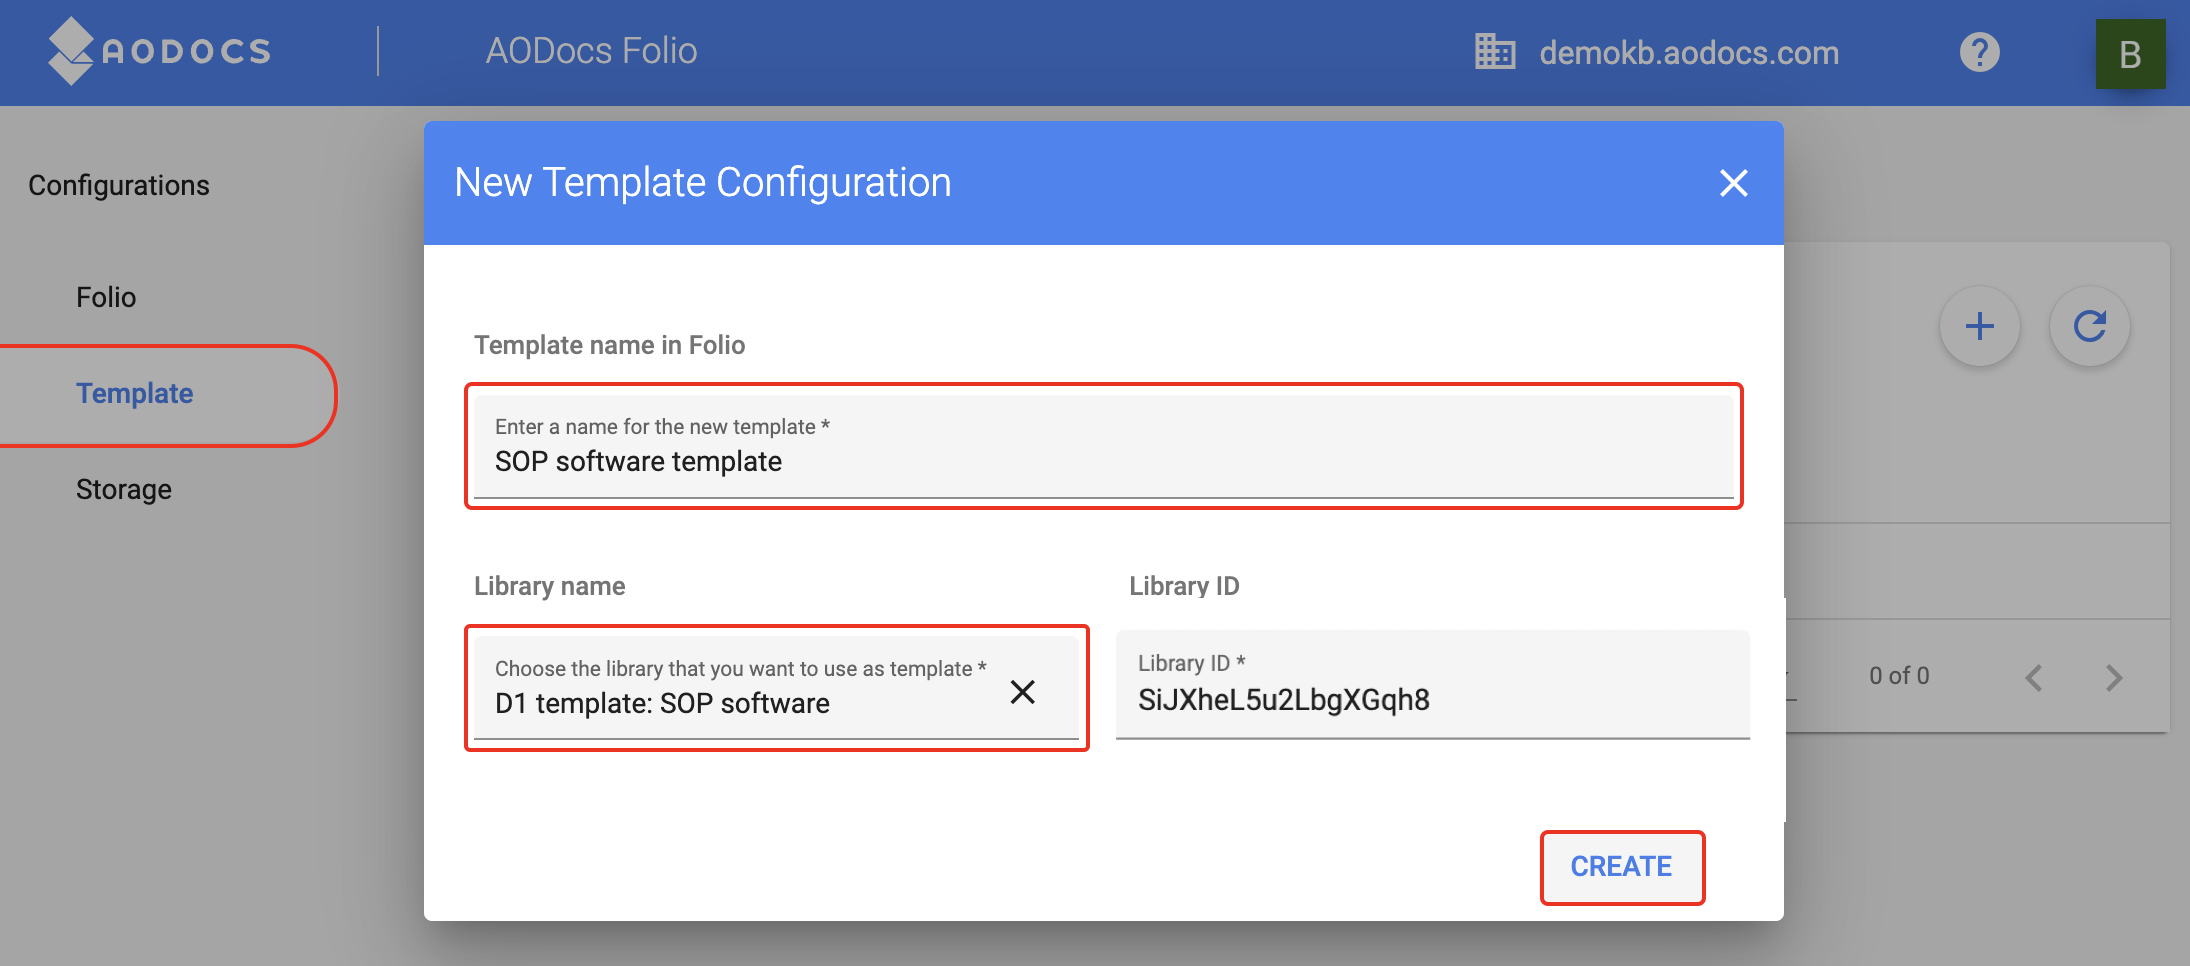Click the 0 of 0 pagination indicator
The height and width of the screenshot is (966, 2190).
click(1899, 676)
